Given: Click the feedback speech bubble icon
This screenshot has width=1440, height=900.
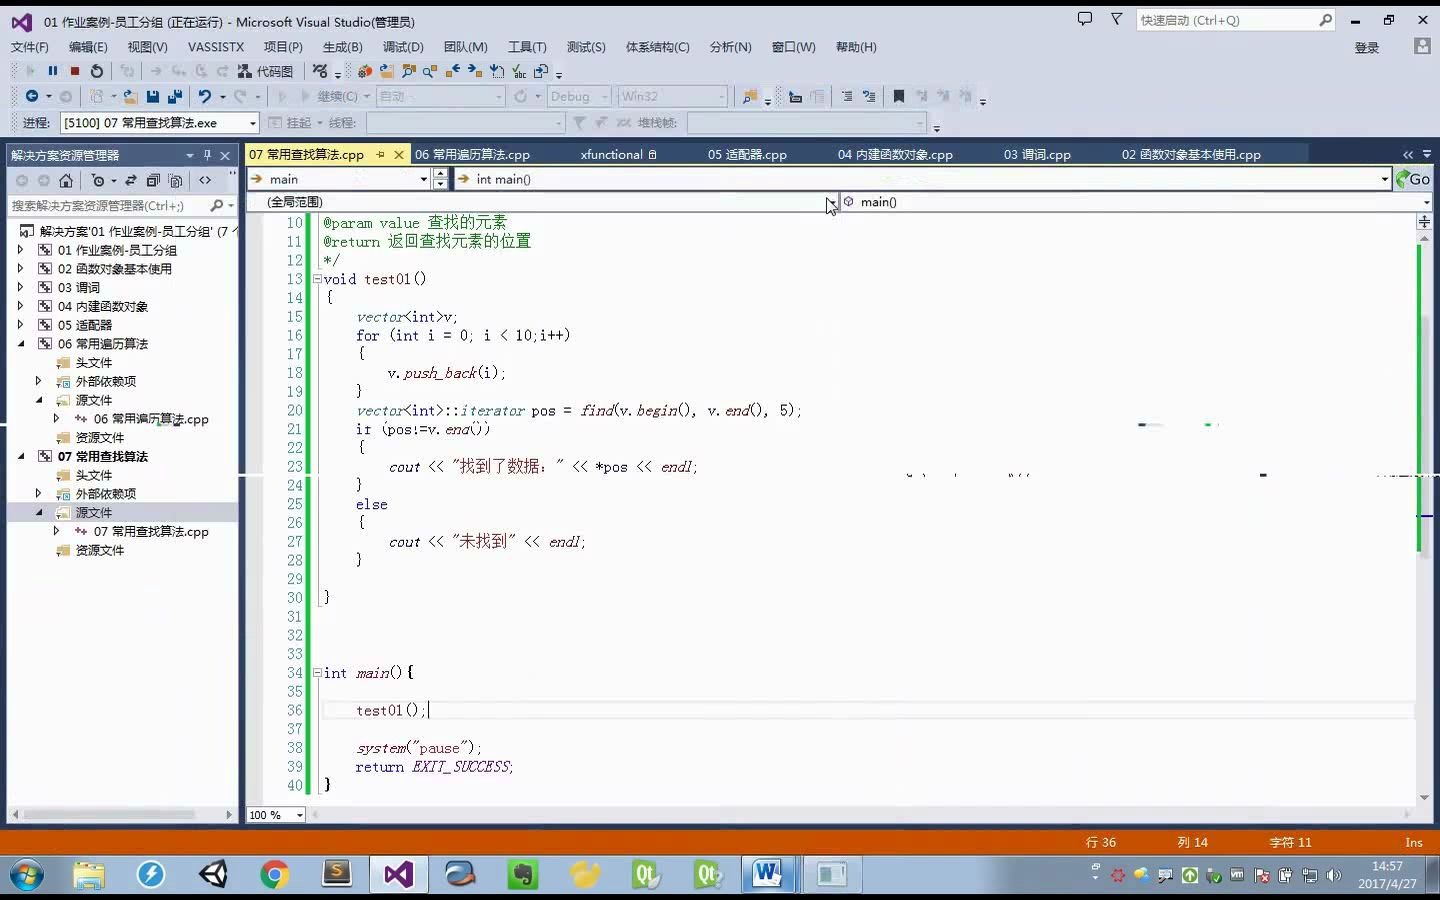Looking at the screenshot, I should coord(1085,19).
